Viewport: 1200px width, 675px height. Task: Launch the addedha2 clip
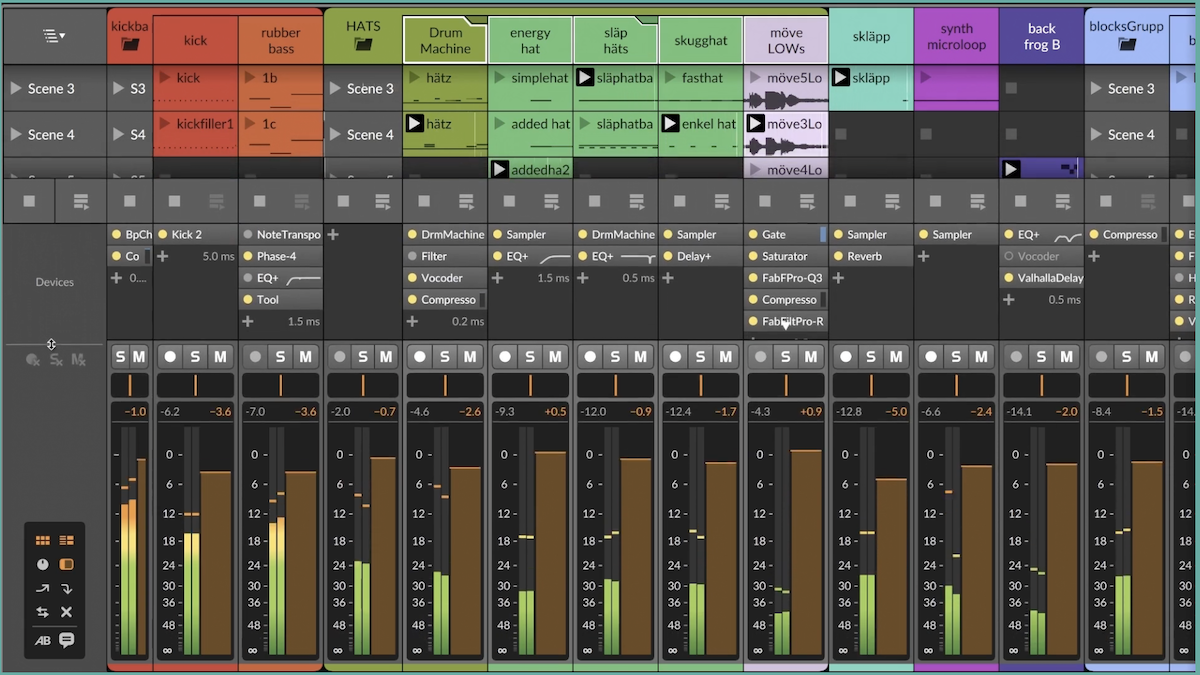coord(500,169)
